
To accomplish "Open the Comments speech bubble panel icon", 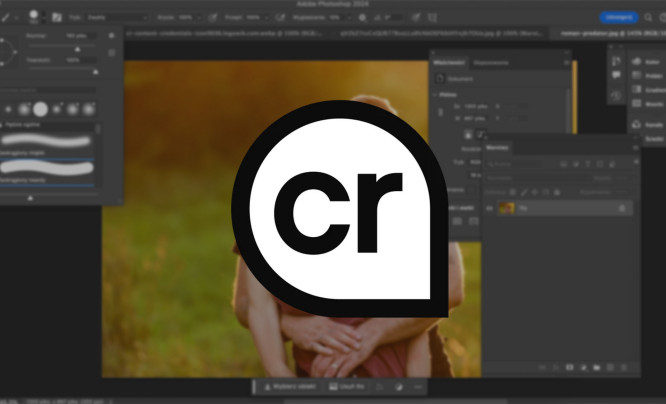I will pos(616,75).
